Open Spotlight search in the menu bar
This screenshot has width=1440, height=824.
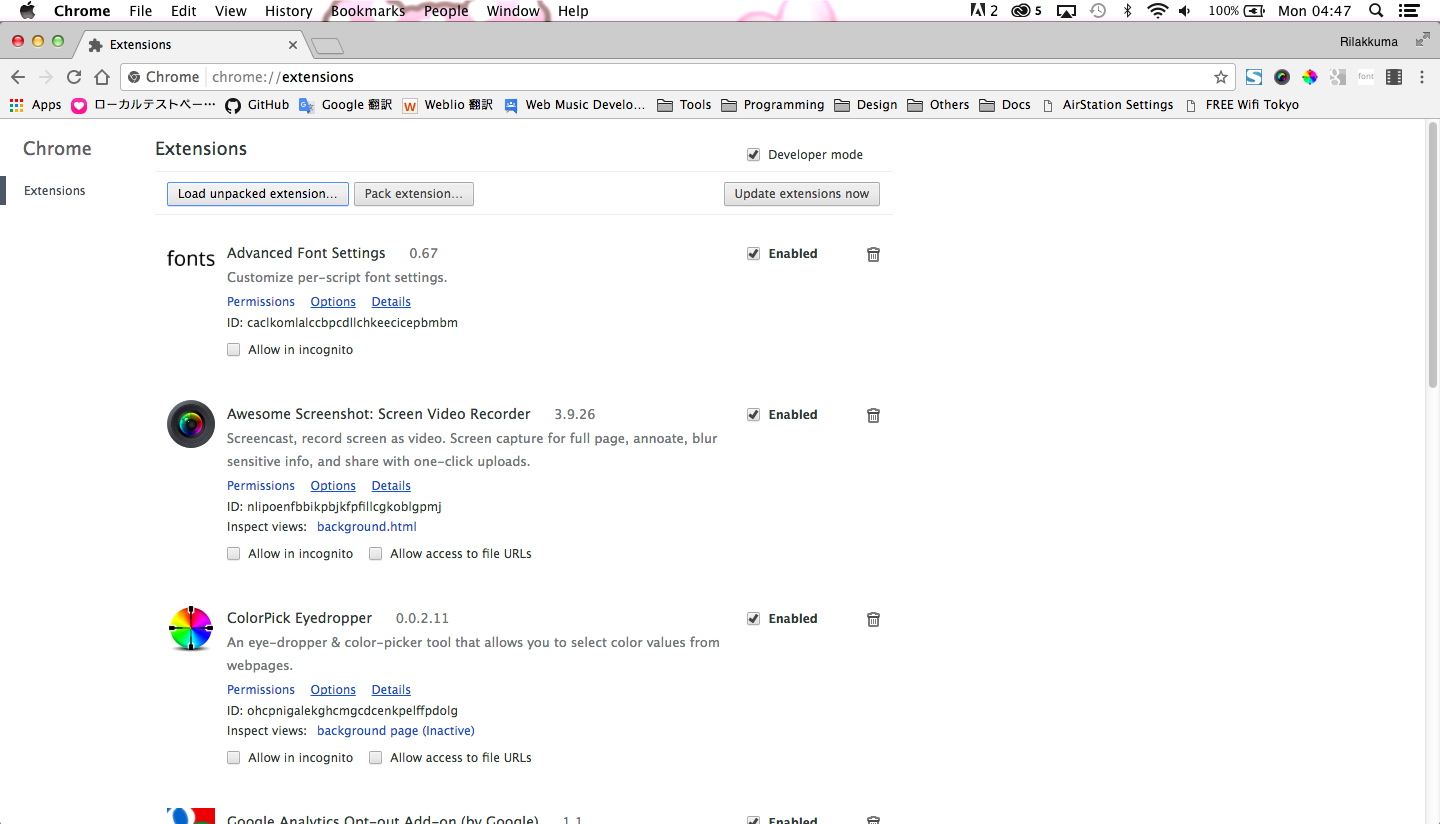click(1376, 11)
